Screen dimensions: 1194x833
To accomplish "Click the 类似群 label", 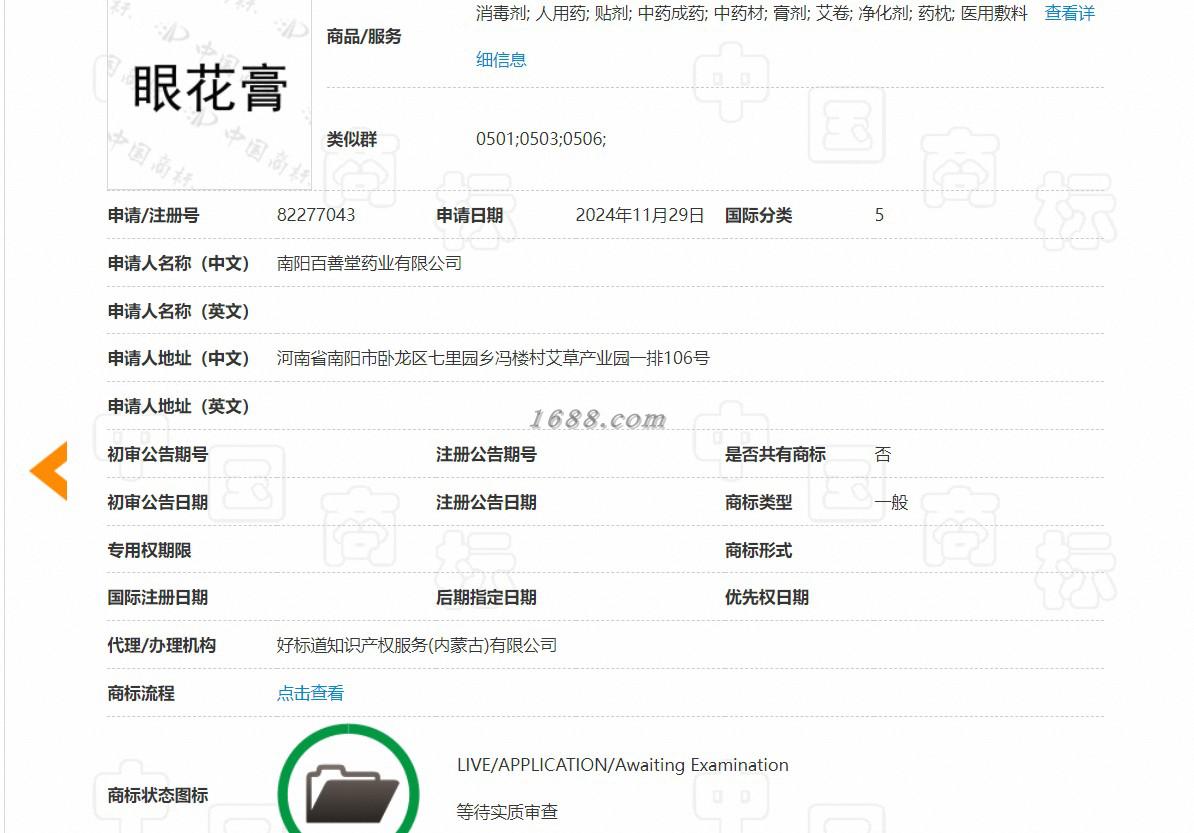I will (x=352, y=139).
